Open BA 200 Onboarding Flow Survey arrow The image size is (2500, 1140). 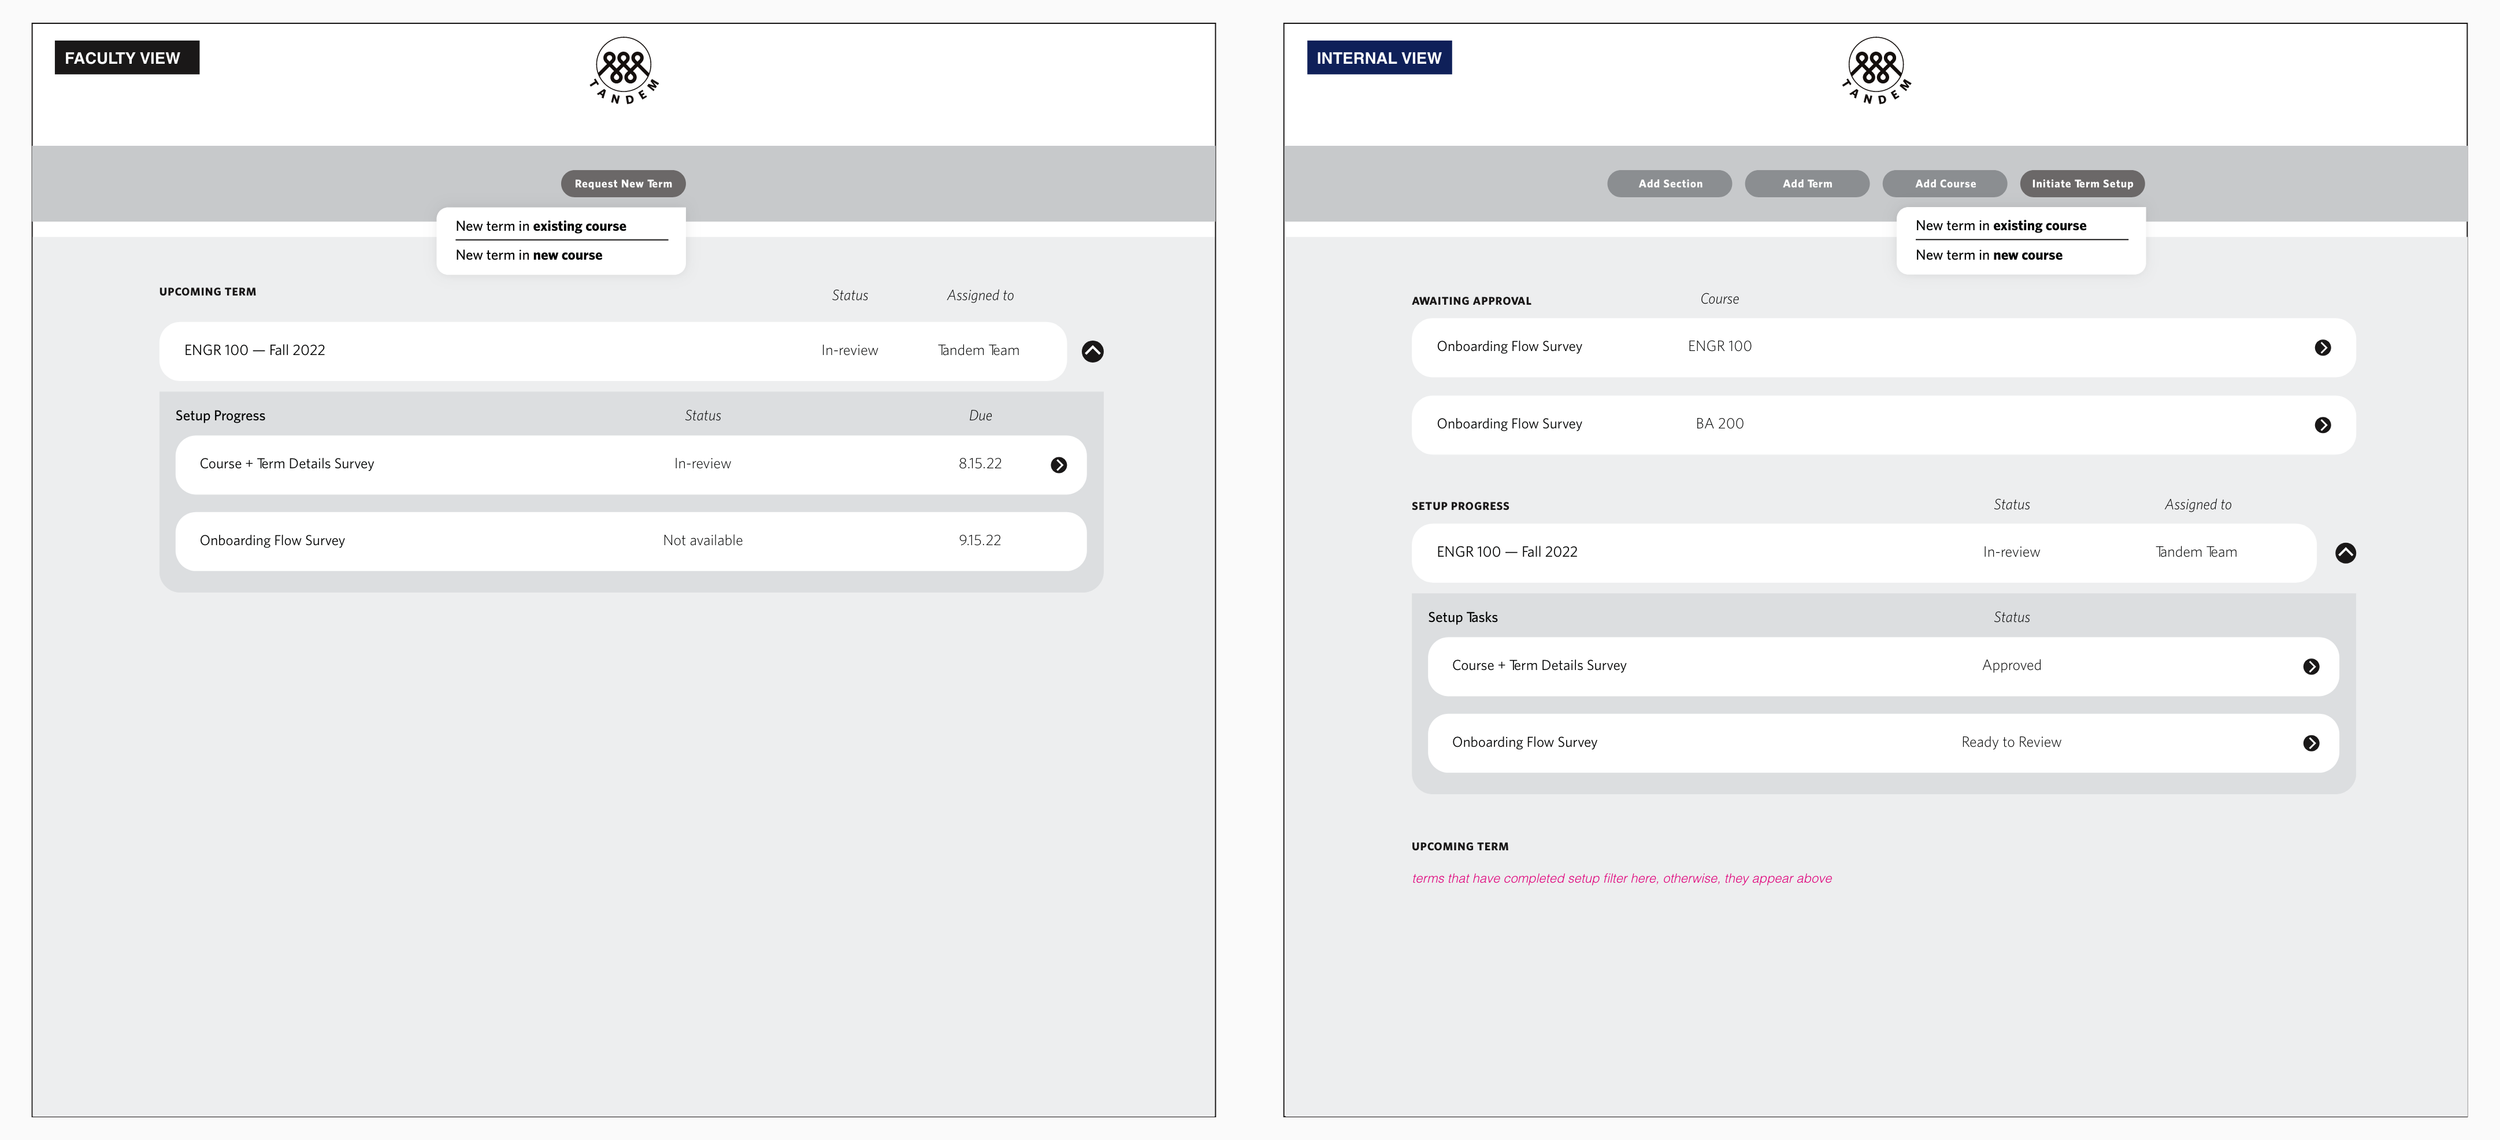(2322, 425)
